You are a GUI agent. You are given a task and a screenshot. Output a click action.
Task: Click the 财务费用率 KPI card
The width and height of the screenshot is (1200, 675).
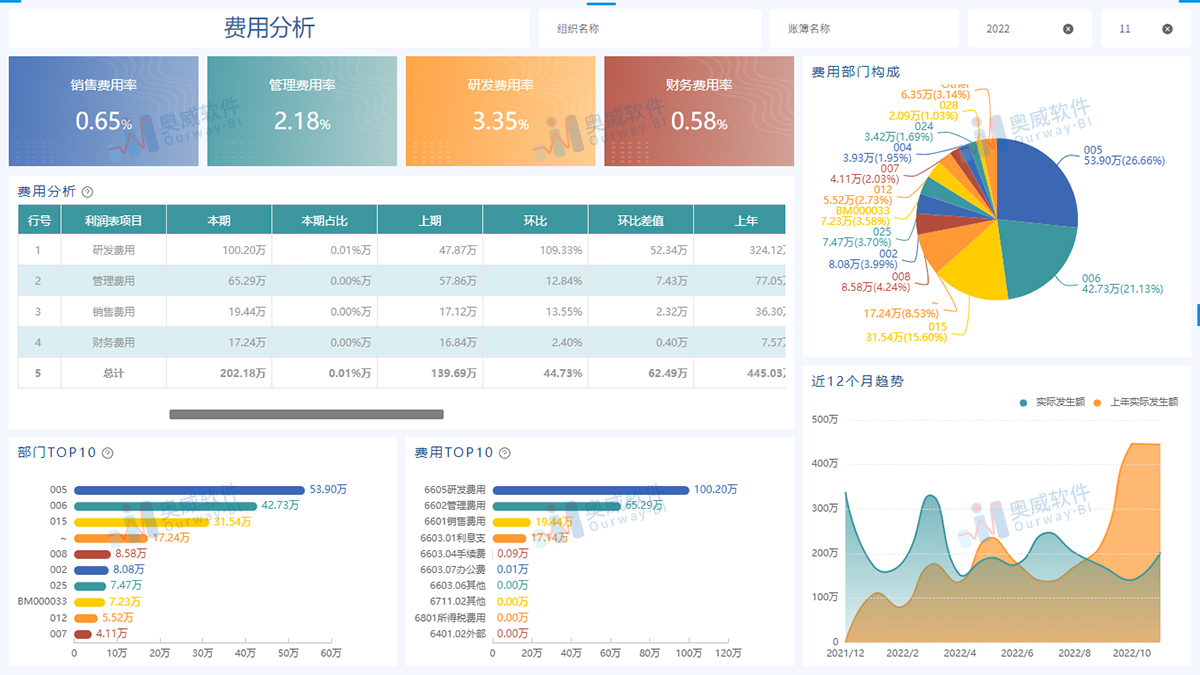(699, 110)
